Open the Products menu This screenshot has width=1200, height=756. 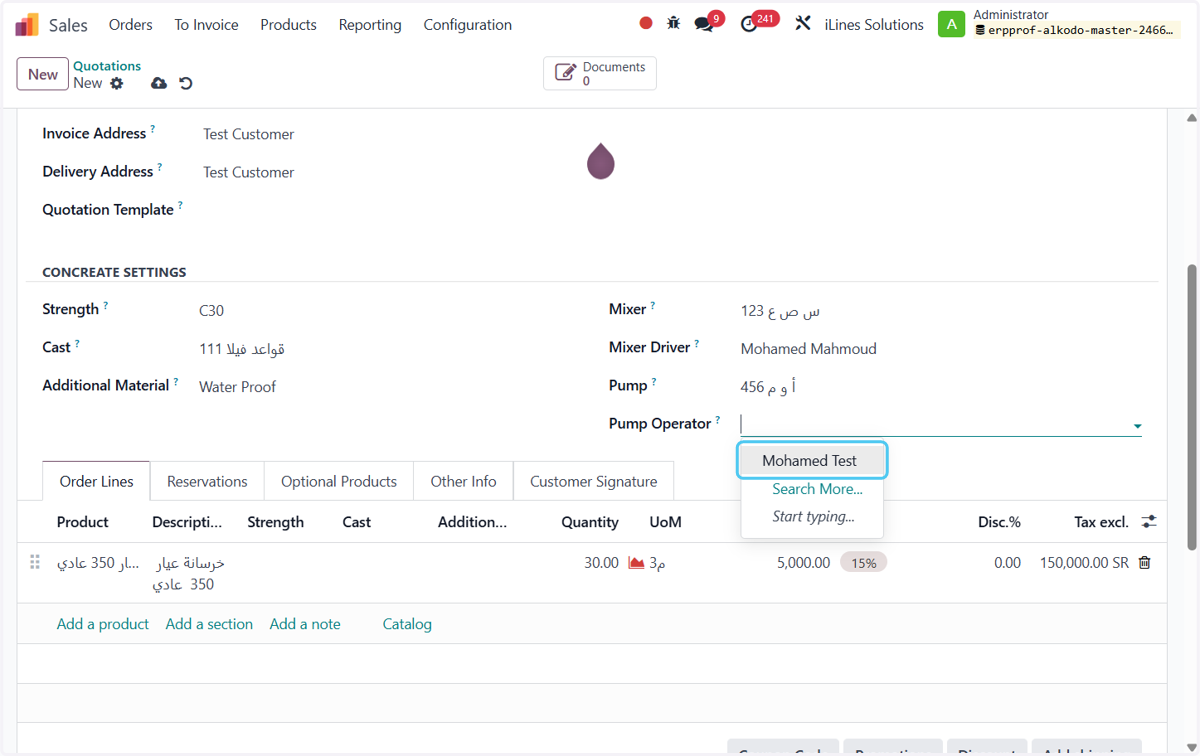coord(288,25)
